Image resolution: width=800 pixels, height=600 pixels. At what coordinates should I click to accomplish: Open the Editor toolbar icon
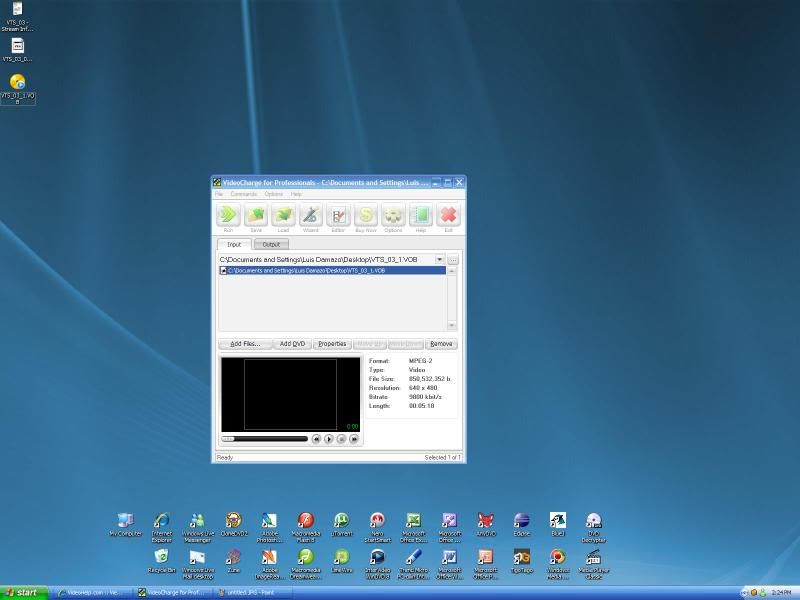[x=338, y=215]
